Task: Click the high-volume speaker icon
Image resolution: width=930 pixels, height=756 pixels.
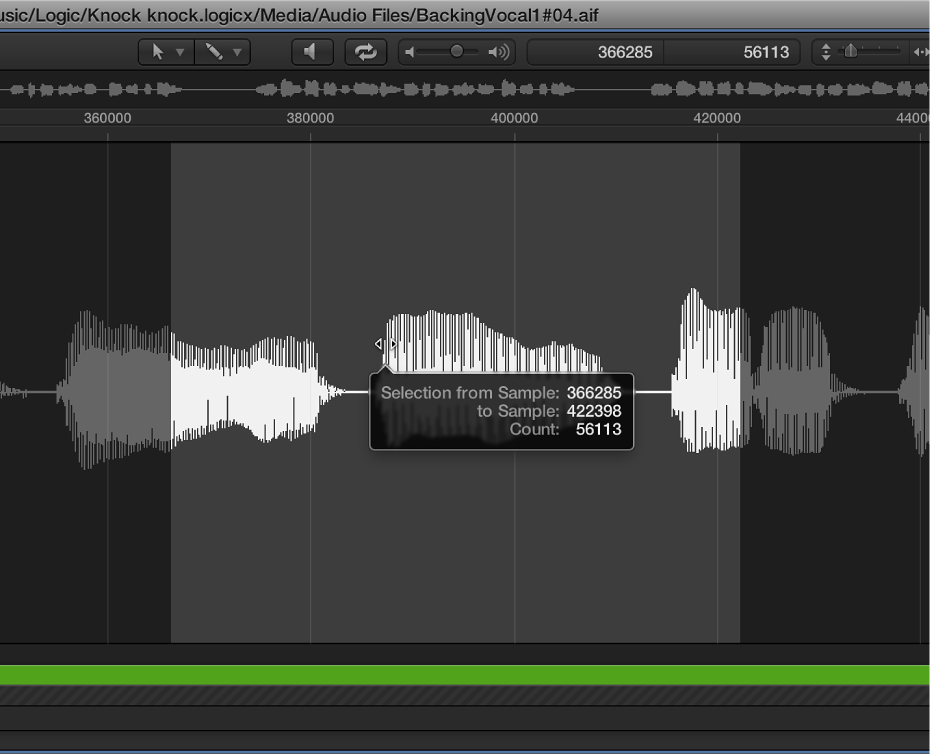Action: coord(498,52)
